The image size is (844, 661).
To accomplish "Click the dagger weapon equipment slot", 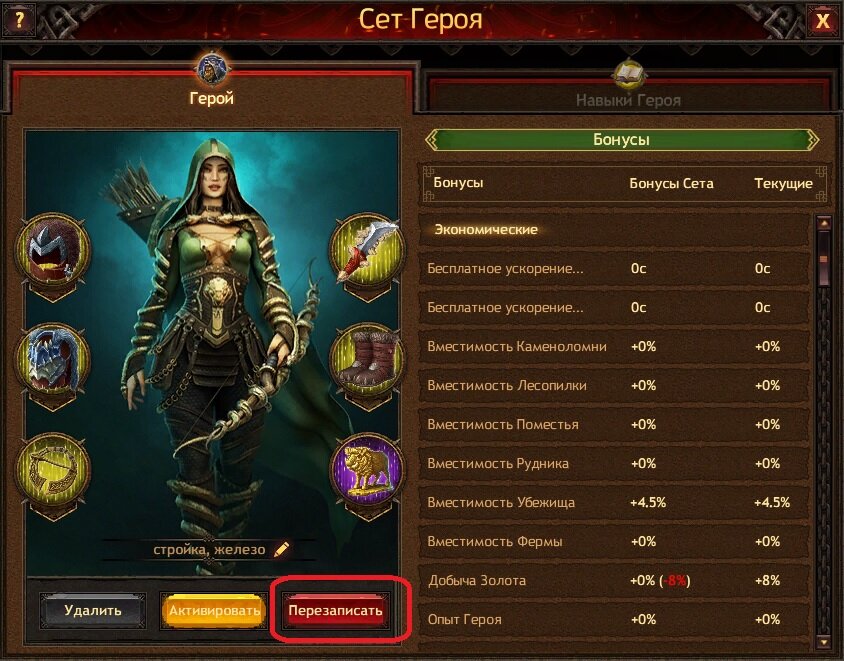I will point(367,251).
